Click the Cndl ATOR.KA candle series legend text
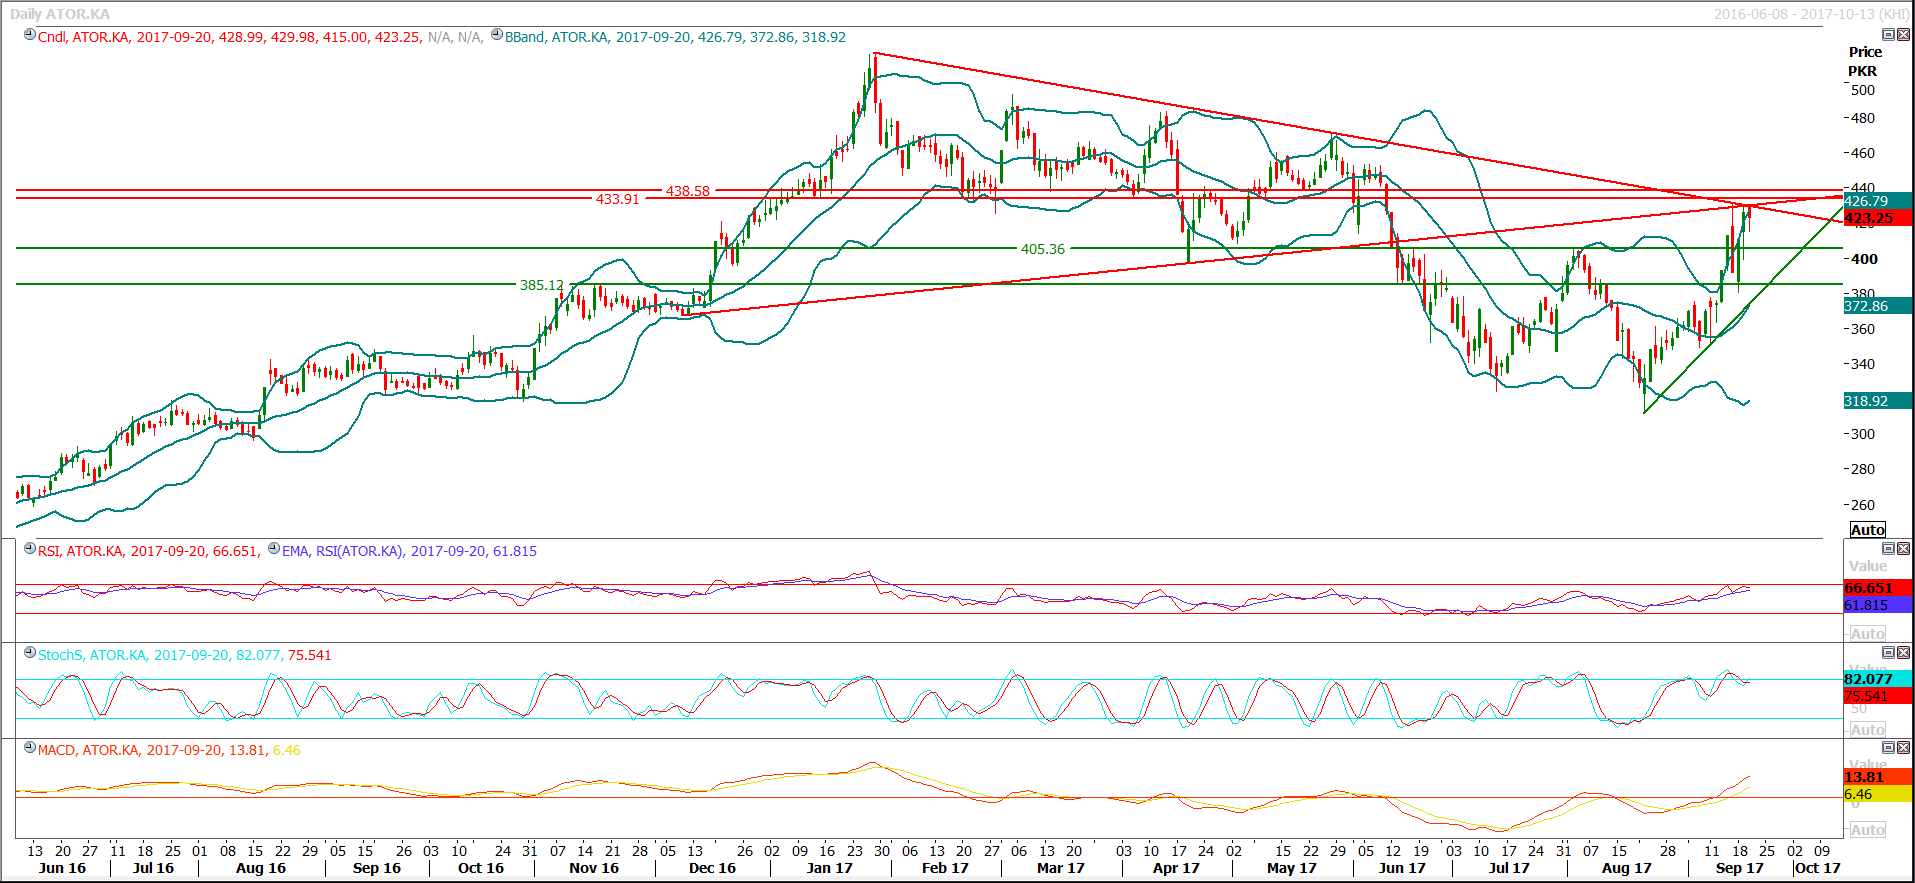Screen dimensions: 1915x883 click(x=229, y=37)
